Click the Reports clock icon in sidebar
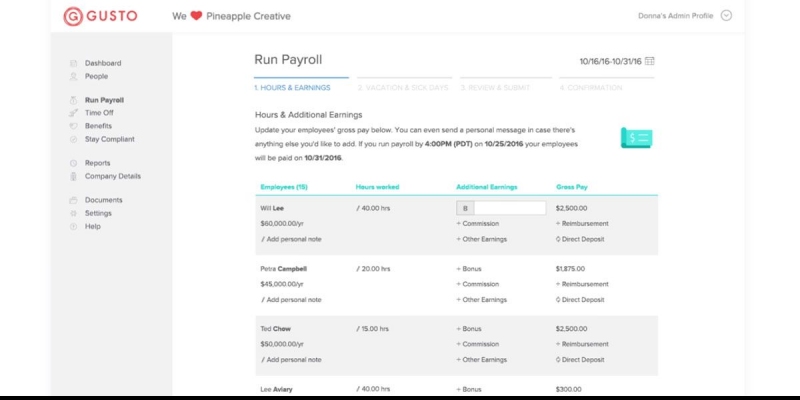Screen dimensions: 800x400 point(73,163)
